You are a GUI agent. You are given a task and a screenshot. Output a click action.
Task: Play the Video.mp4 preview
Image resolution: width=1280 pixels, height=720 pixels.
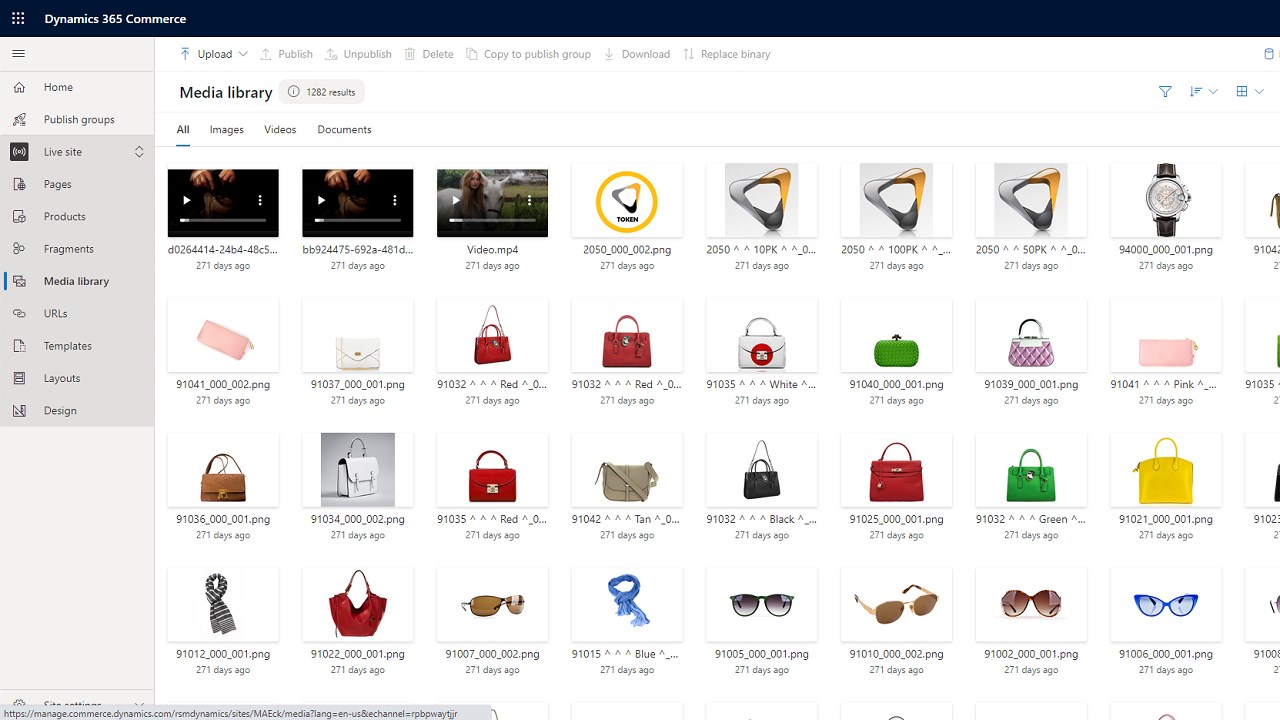click(x=455, y=200)
